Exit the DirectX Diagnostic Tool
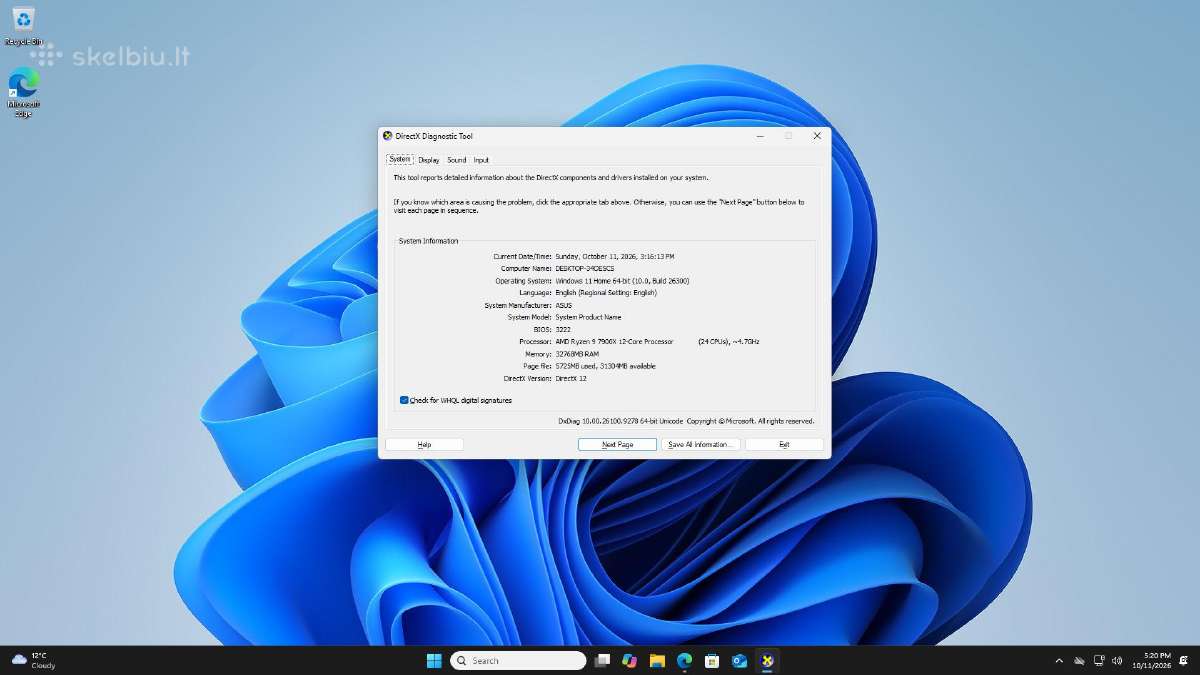The image size is (1200, 675). pos(784,444)
